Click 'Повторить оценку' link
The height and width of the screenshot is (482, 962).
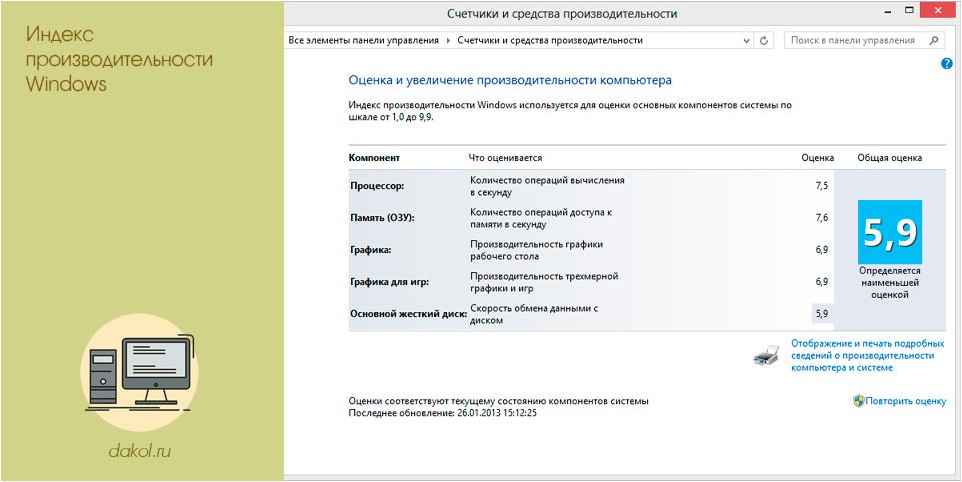point(906,402)
